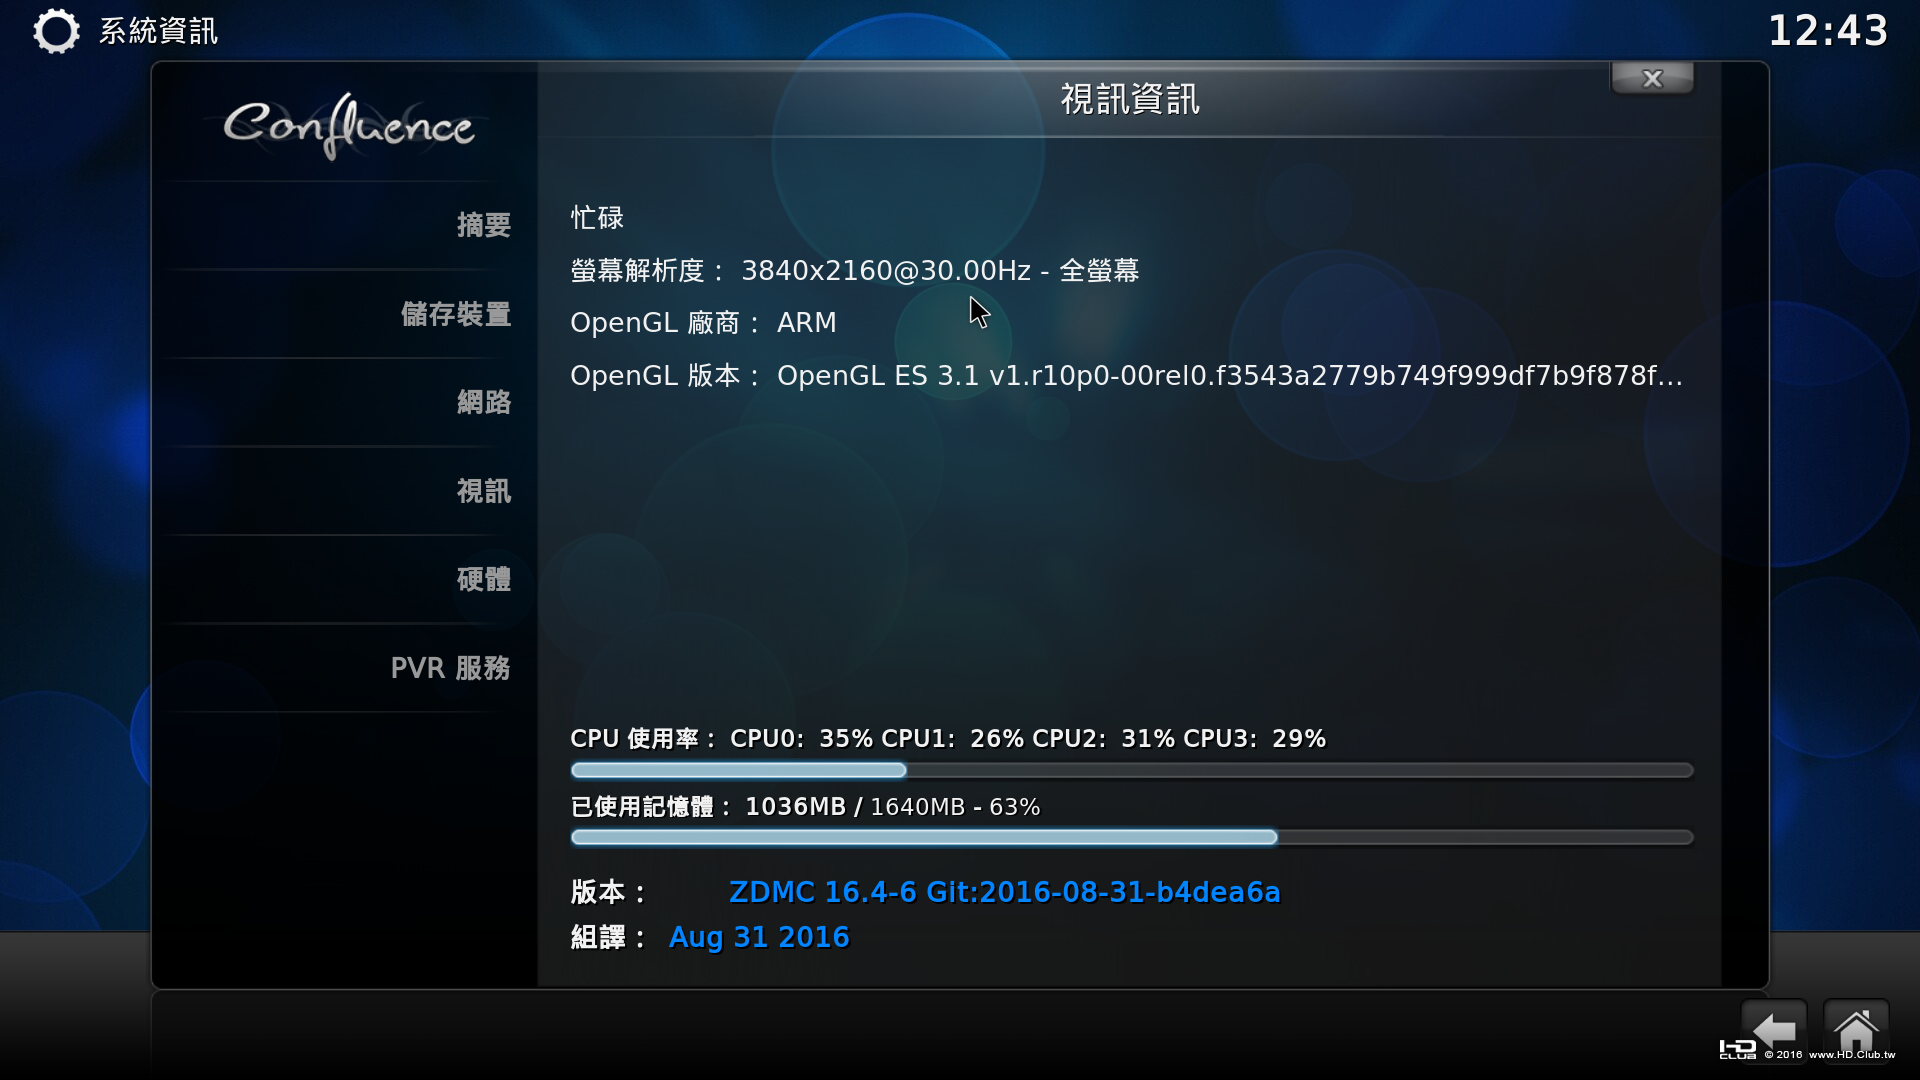Click the OpenGL ES 3.1 version line

(x=1126, y=376)
